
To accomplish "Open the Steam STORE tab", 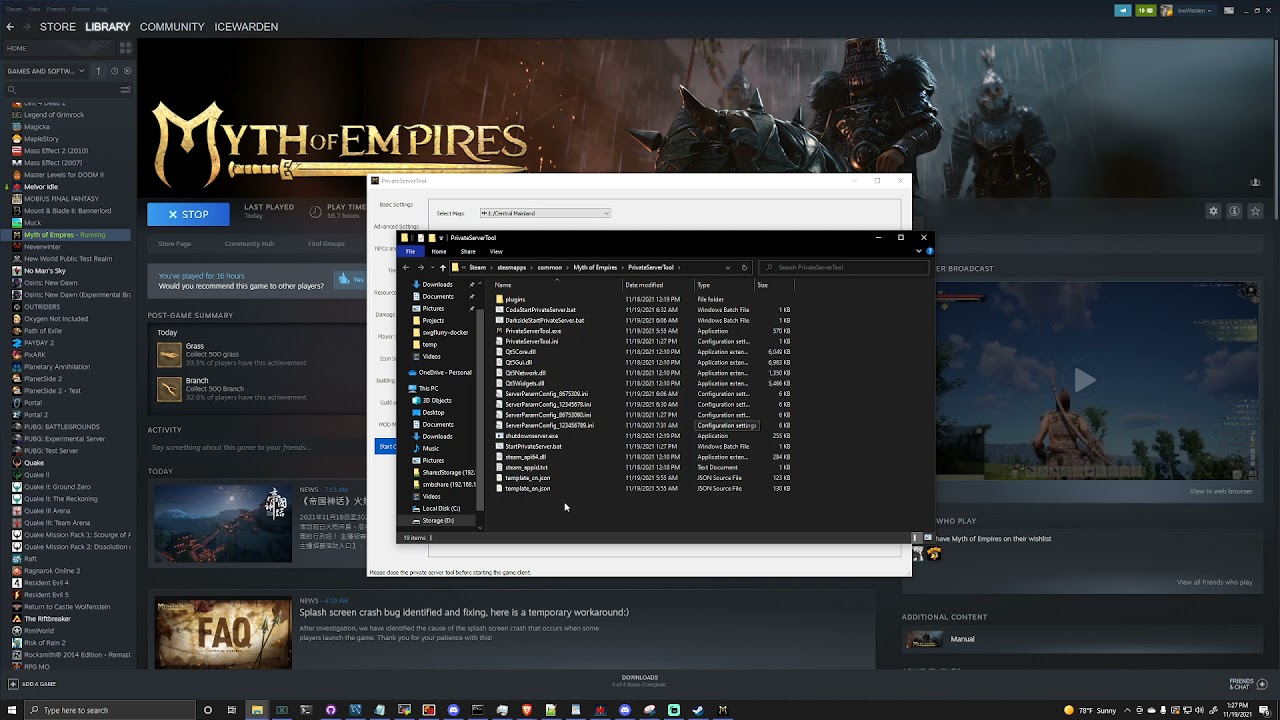I will (x=57, y=27).
